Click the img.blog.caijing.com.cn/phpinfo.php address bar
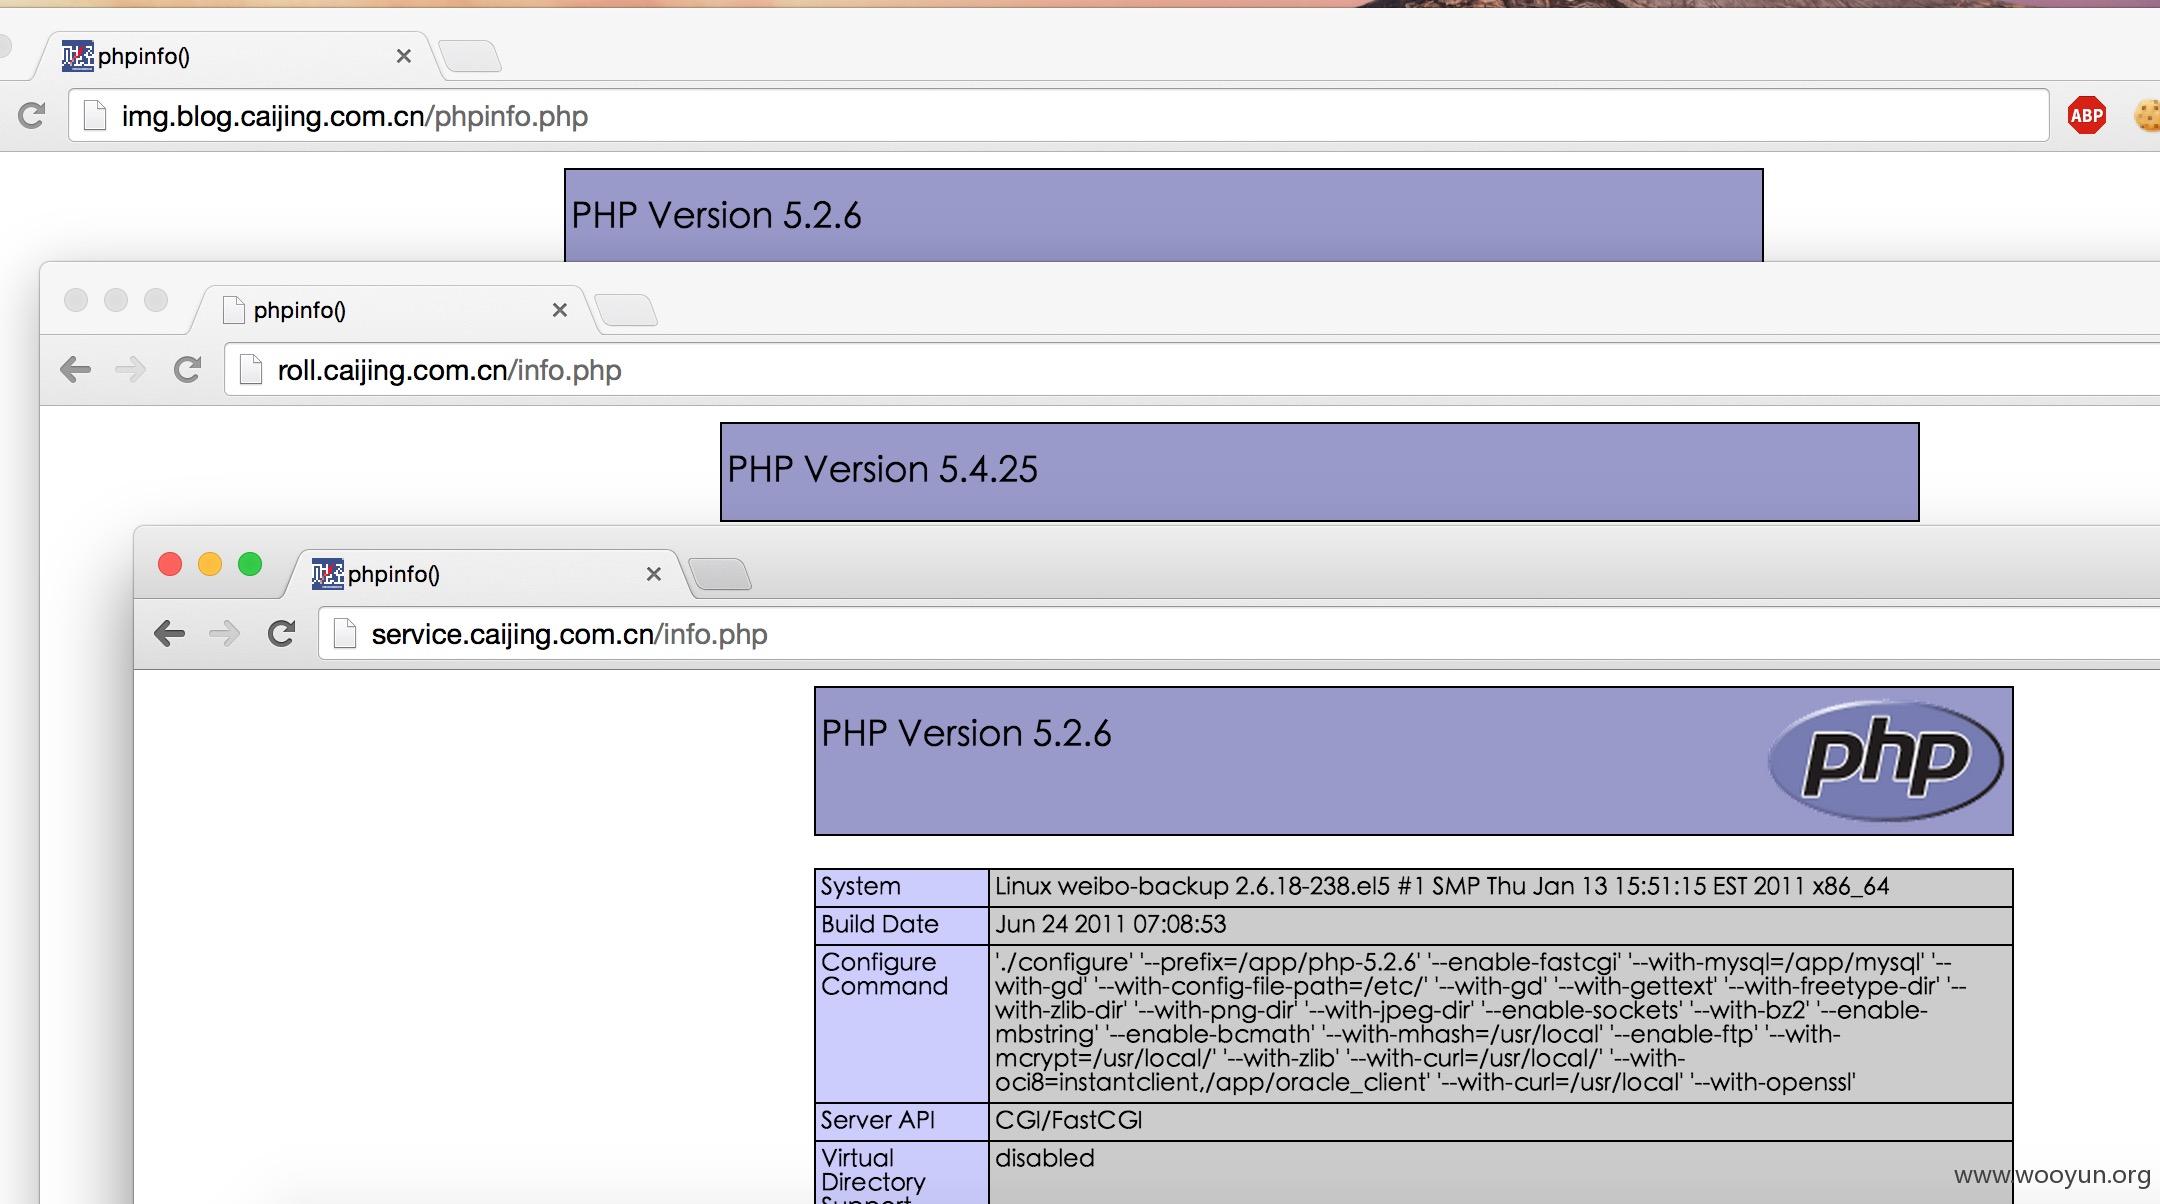Viewport: 2160px width, 1204px height. pos(1058,116)
